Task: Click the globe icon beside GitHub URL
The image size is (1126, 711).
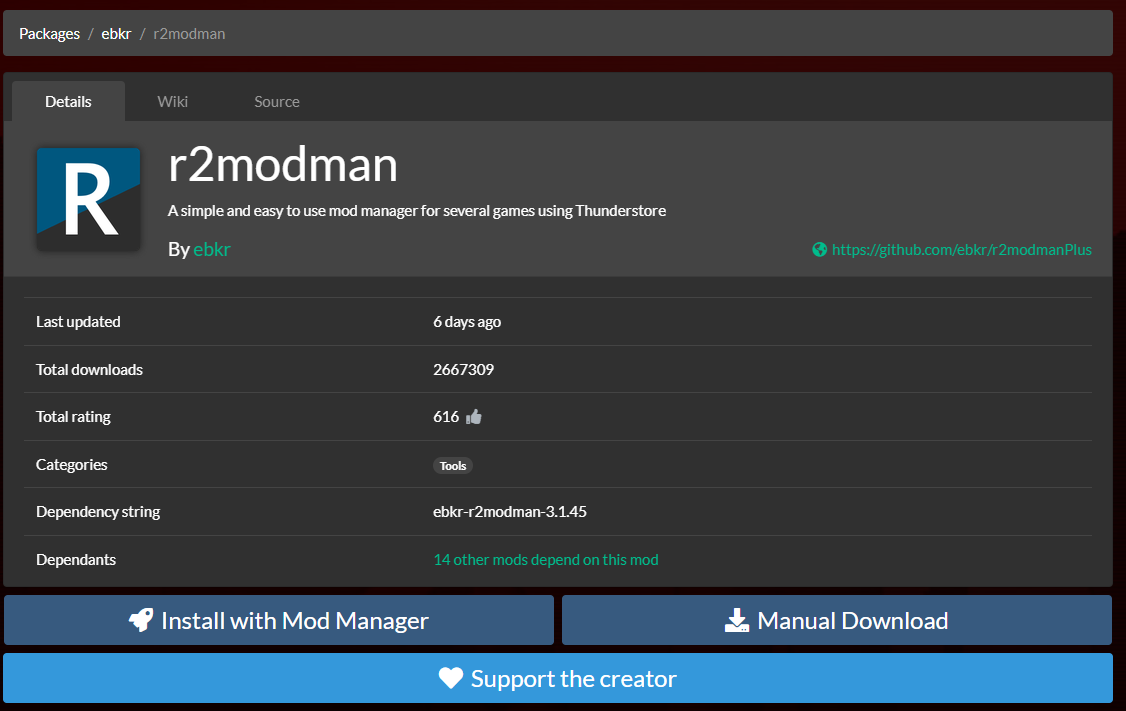Action: pyautogui.click(x=819, y=249)
